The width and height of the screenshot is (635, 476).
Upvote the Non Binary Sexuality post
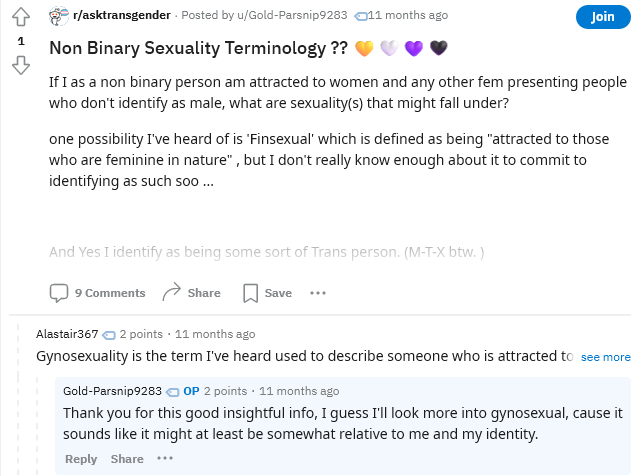click(21, 18)
